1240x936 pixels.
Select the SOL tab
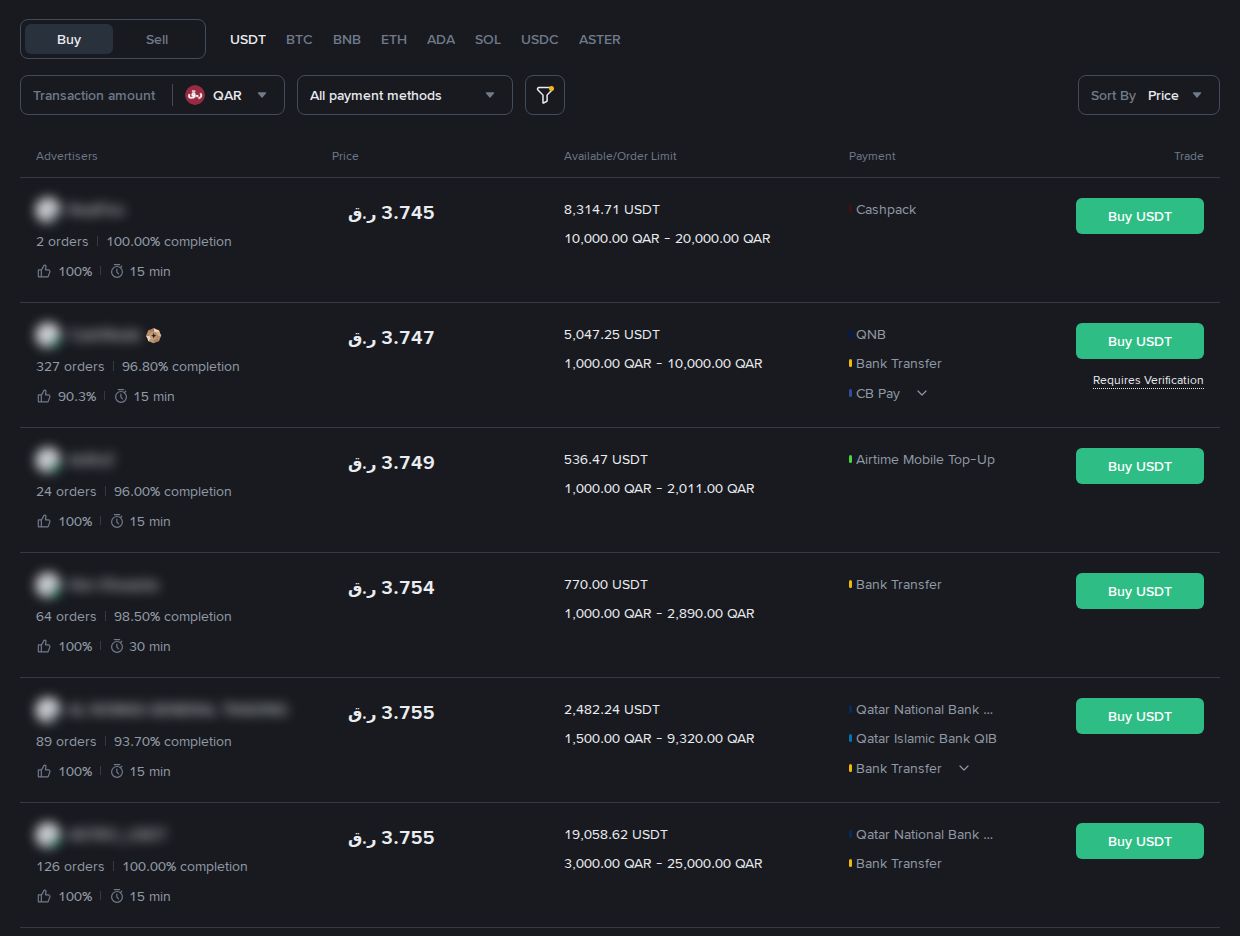[488, 39]
